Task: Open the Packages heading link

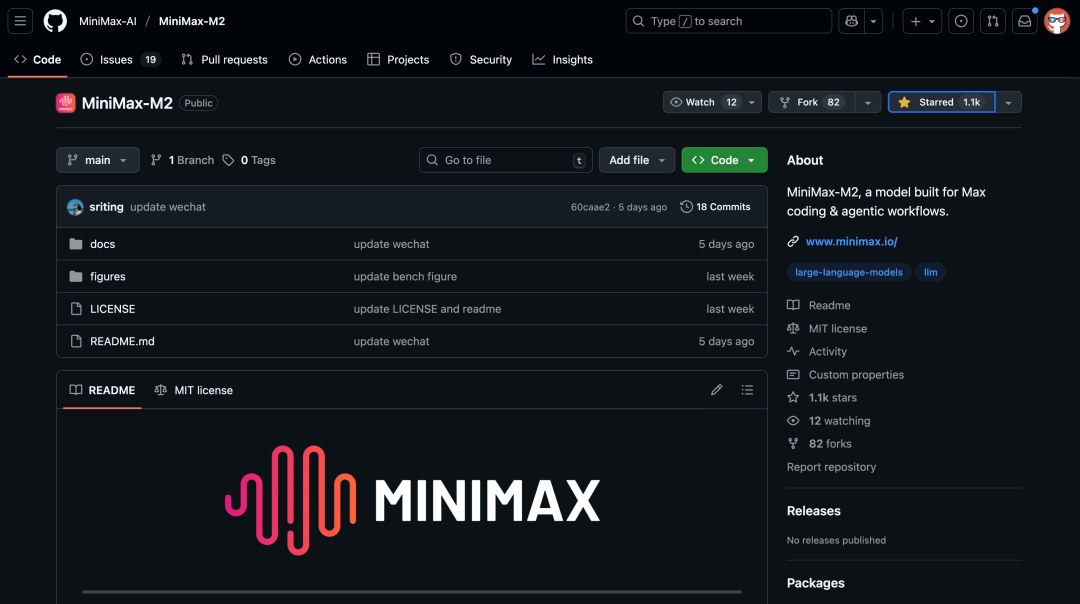Action: 816,583
